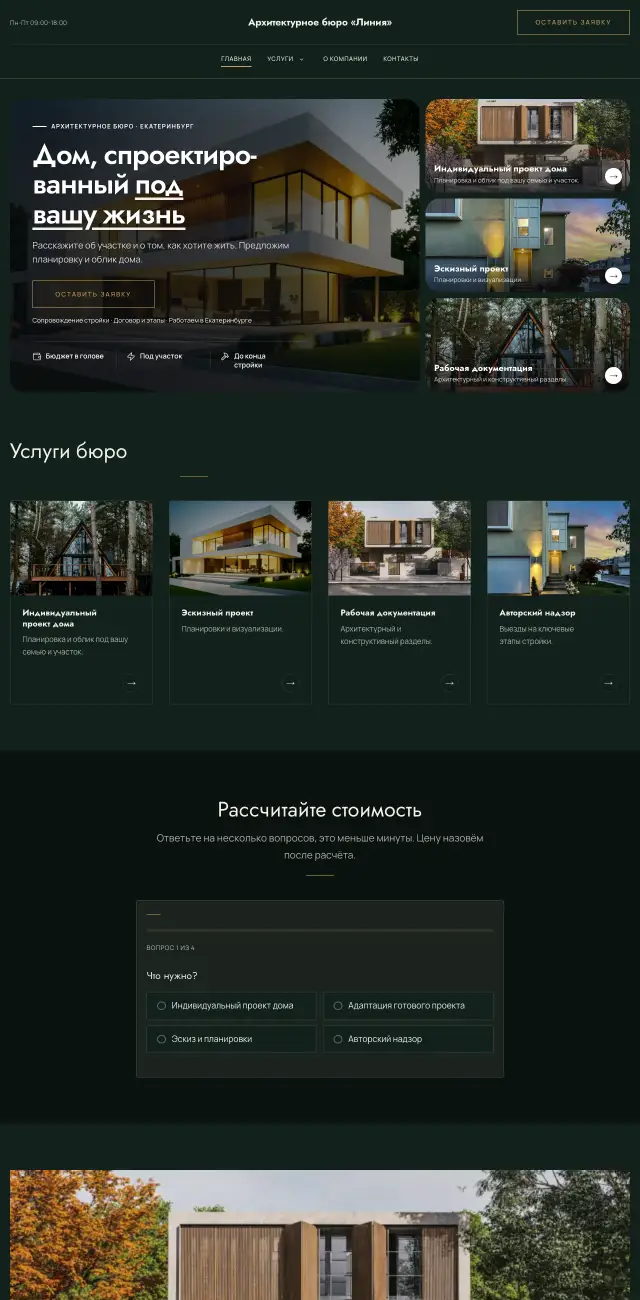640x1300 pixels.
Task: Click the text «Архитектурный и конструктивный разделы» in services
Action: (386, 635)
